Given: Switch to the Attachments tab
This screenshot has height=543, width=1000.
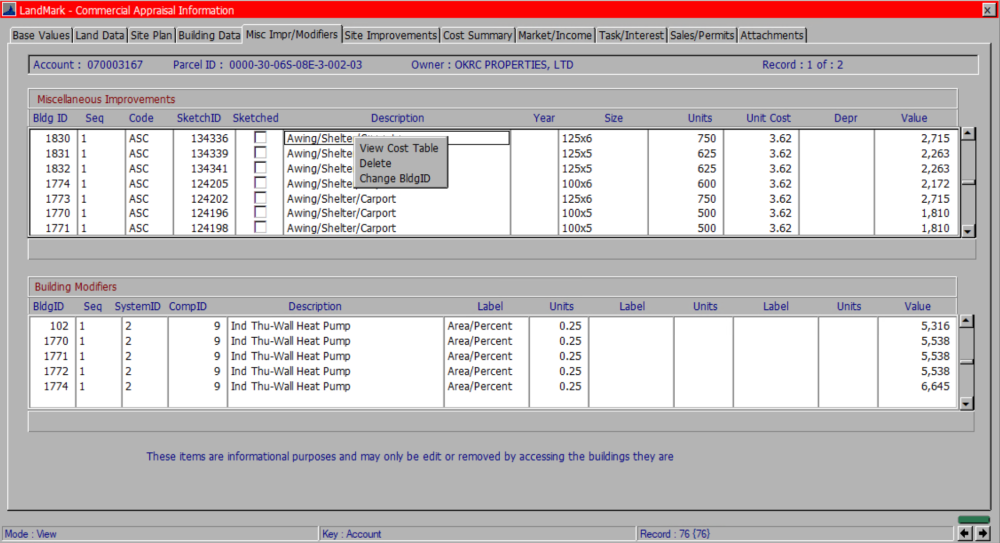Looking at the screenshot, I should coord(772,35).
